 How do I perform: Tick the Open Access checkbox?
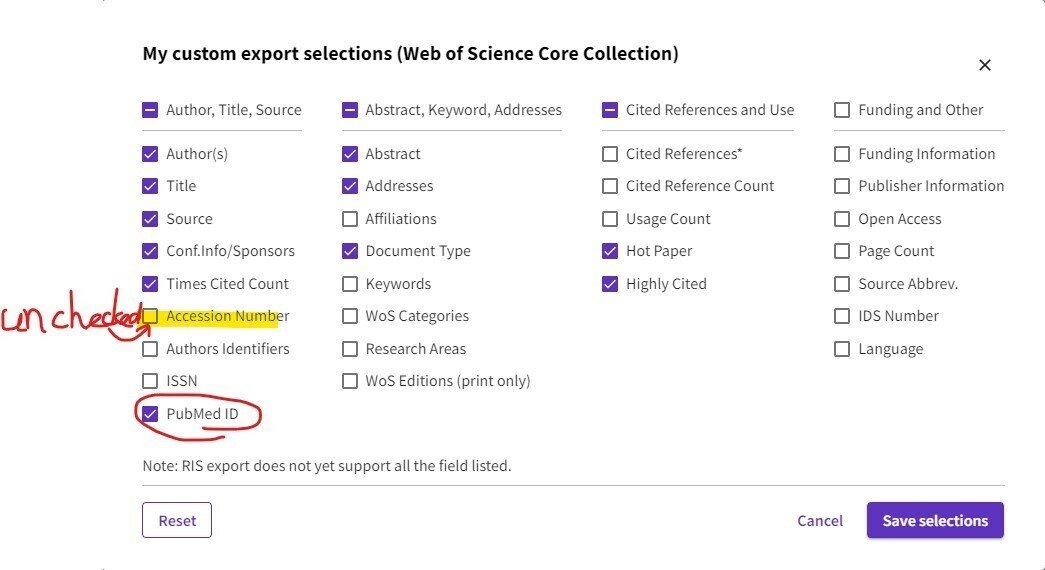tap(842, 219)
